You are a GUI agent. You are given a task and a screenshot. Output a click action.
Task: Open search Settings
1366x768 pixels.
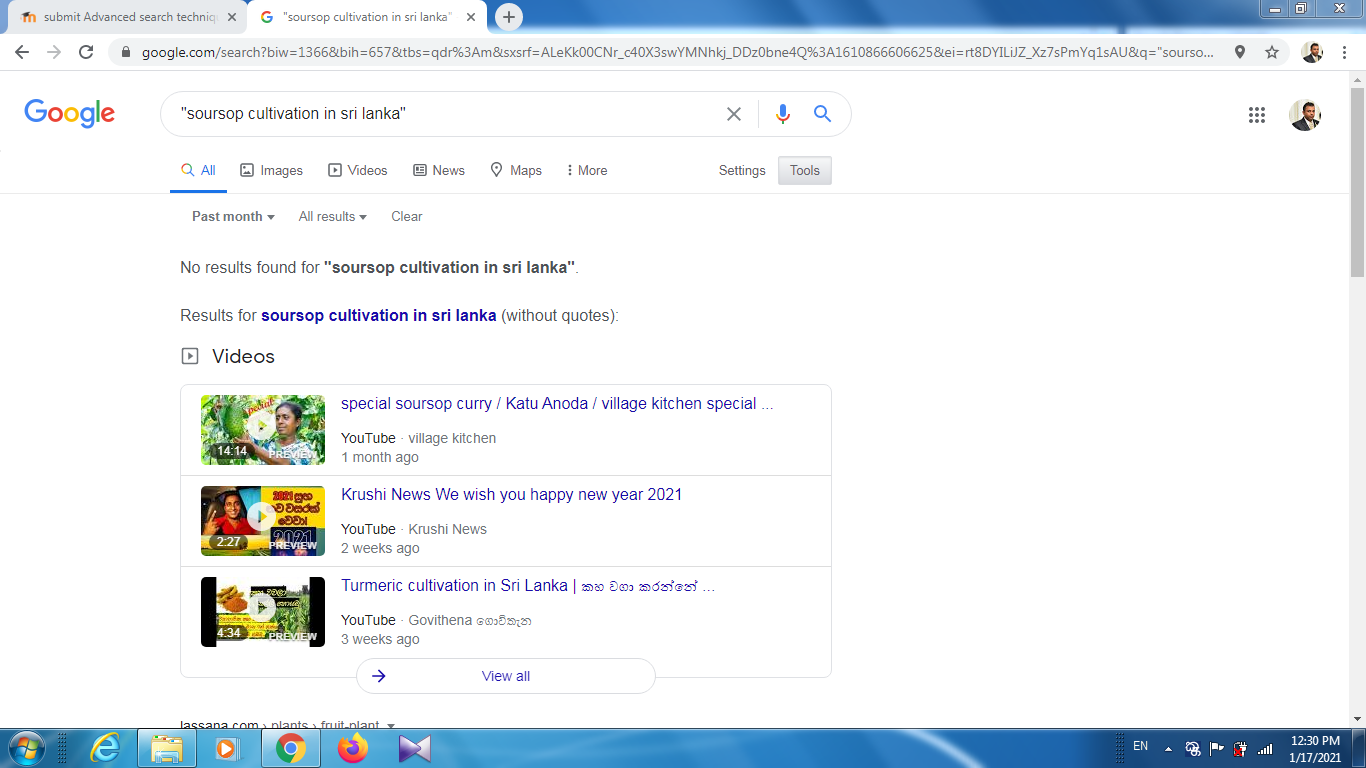pos(742,171)
